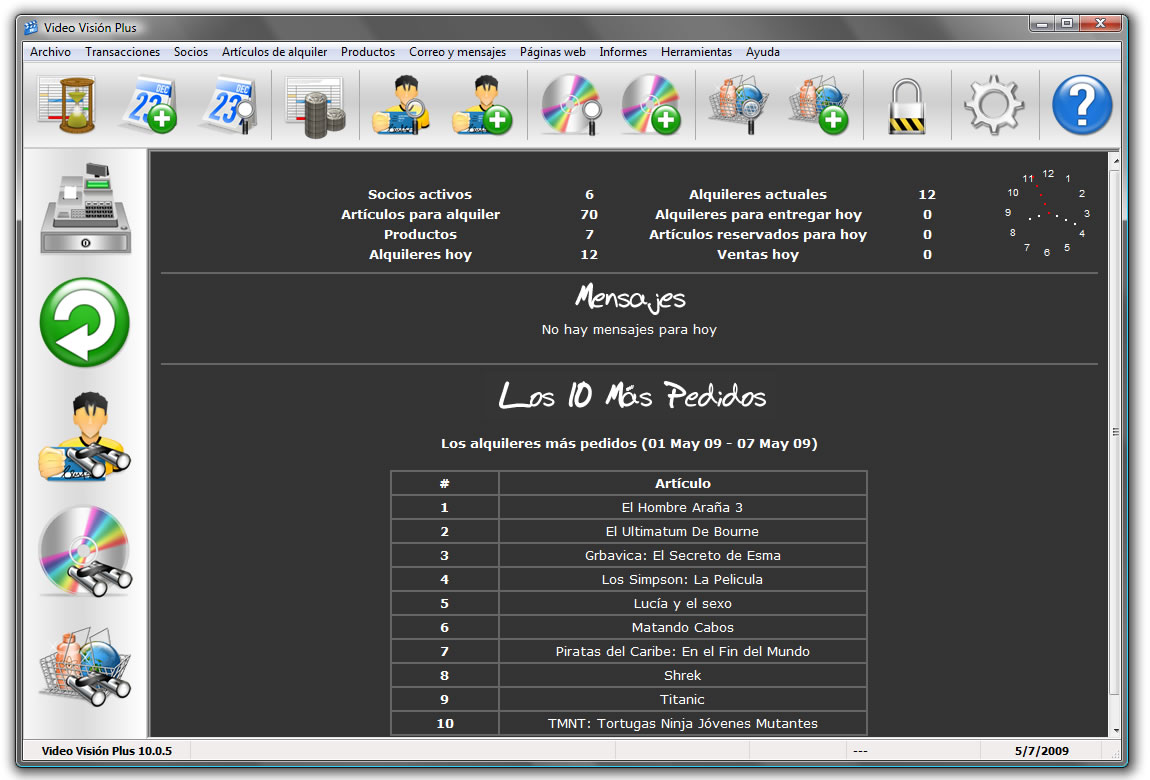
Task: Open the Informes menu
Action: (x=623, y=52)
